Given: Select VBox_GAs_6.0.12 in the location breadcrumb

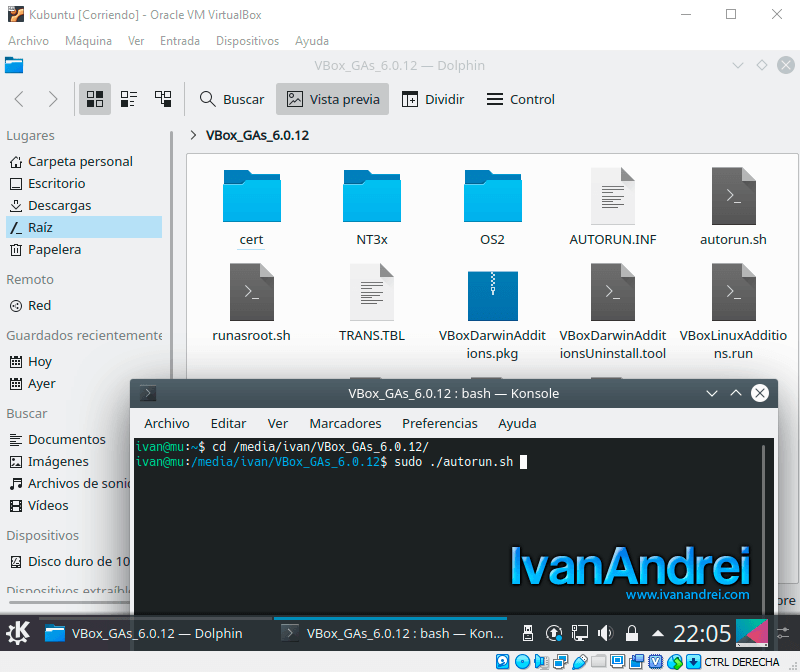Looking at the screenshot, I should [x=258, y=135].
